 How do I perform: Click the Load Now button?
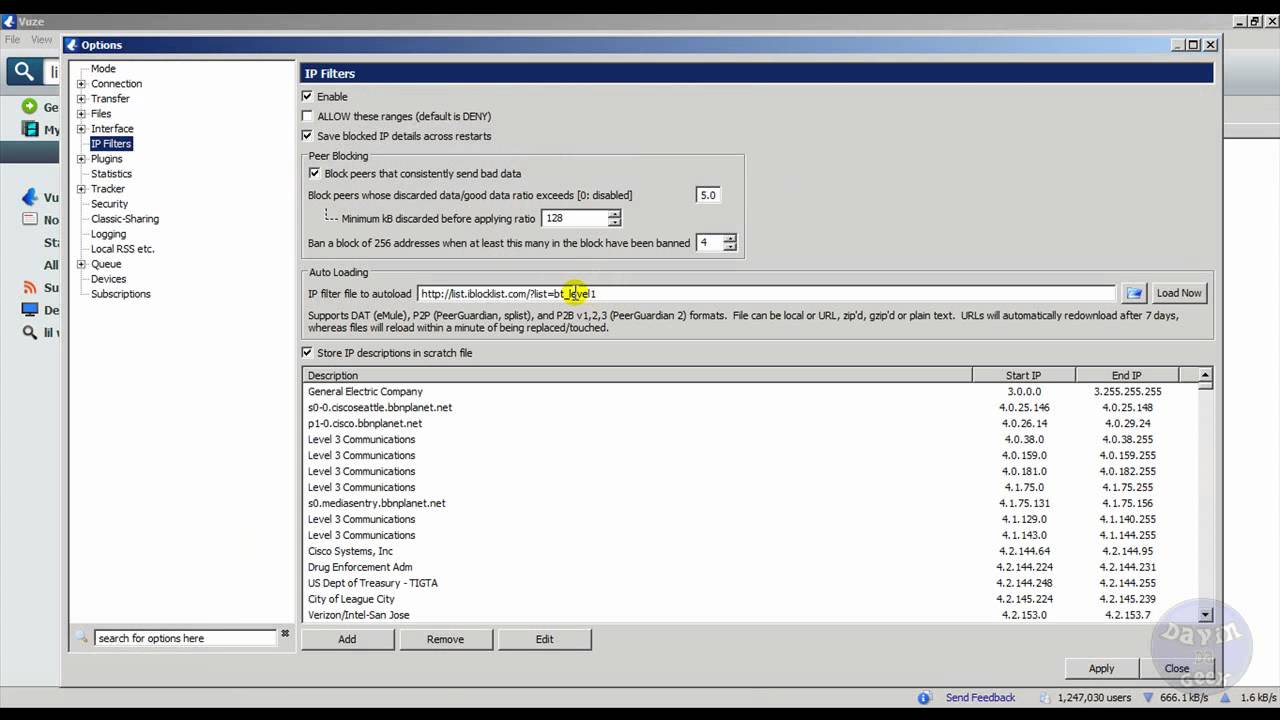click(1179, 293)
